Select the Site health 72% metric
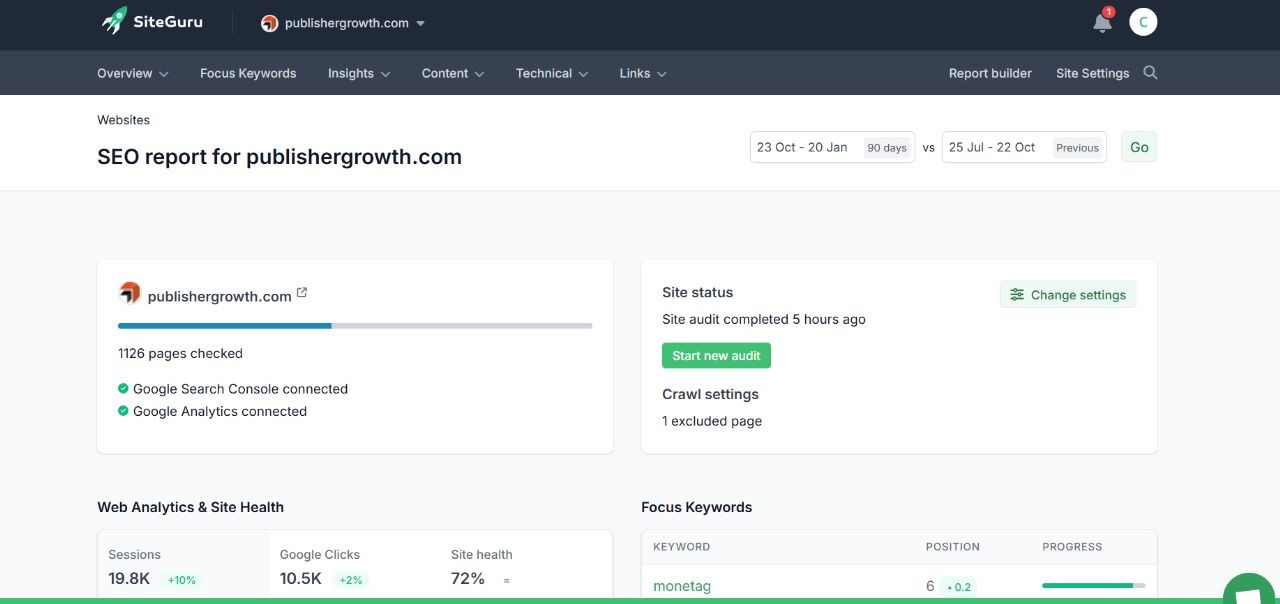 click(525, 567)
